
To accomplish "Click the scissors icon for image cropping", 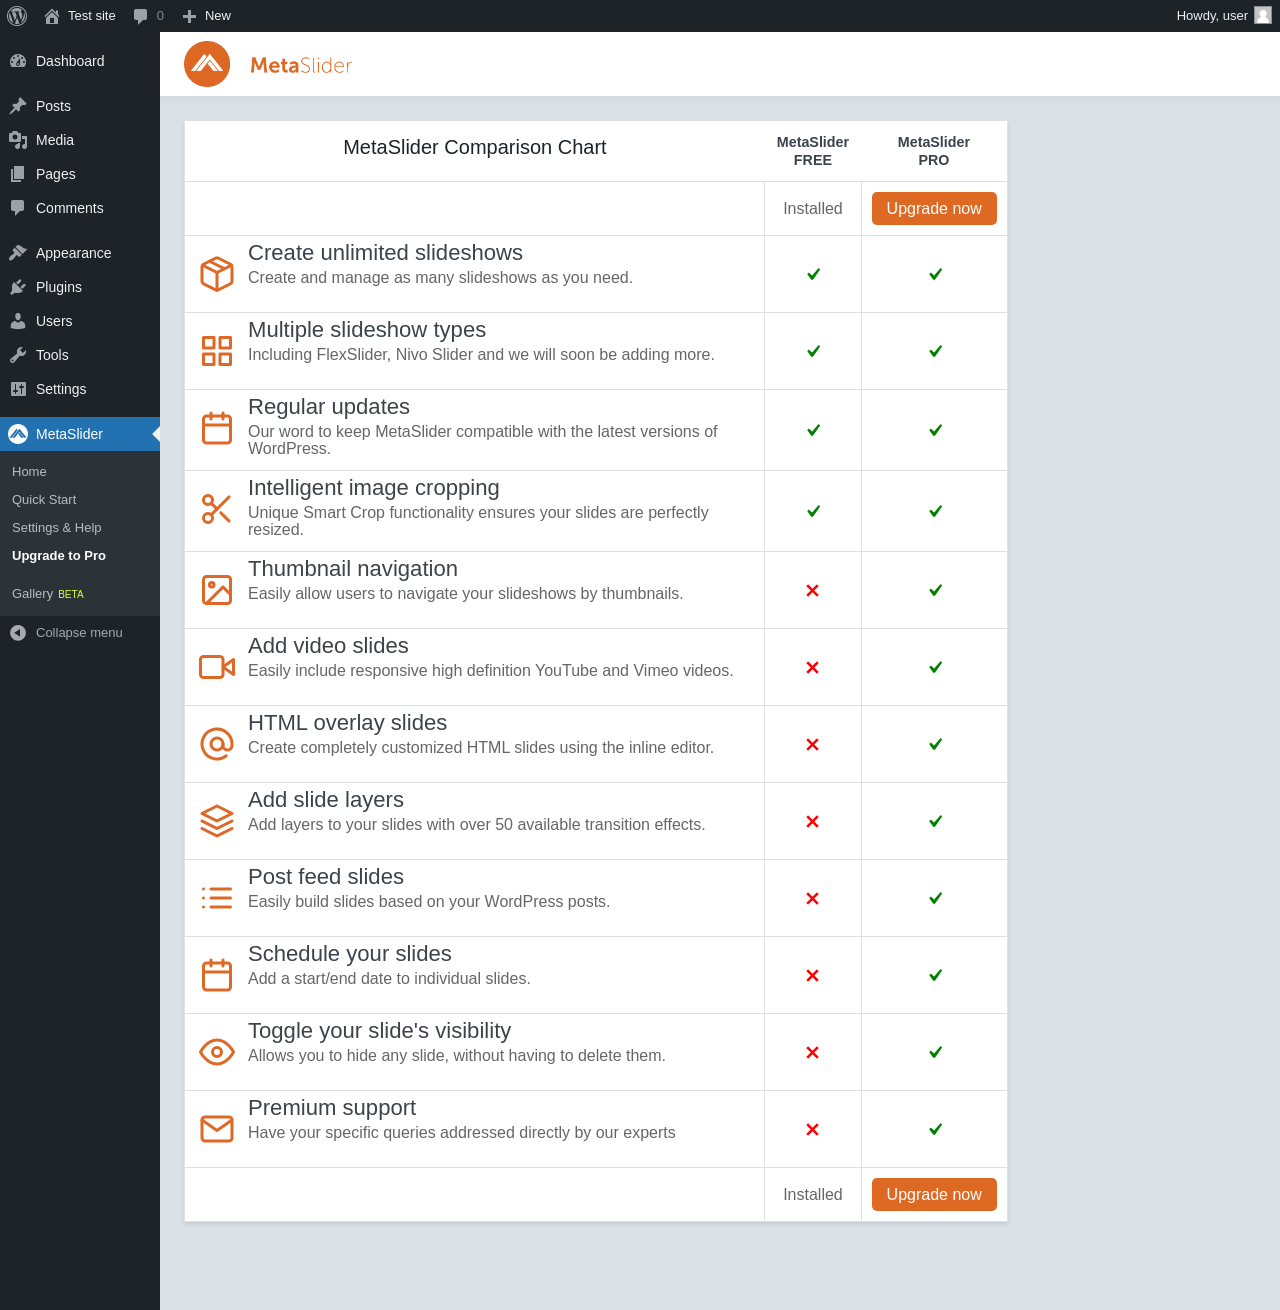I will [217, 509].
